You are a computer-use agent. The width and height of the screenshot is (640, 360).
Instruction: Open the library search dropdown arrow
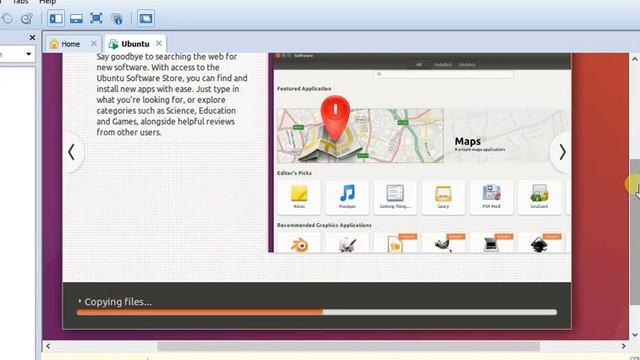coord(29,54)
